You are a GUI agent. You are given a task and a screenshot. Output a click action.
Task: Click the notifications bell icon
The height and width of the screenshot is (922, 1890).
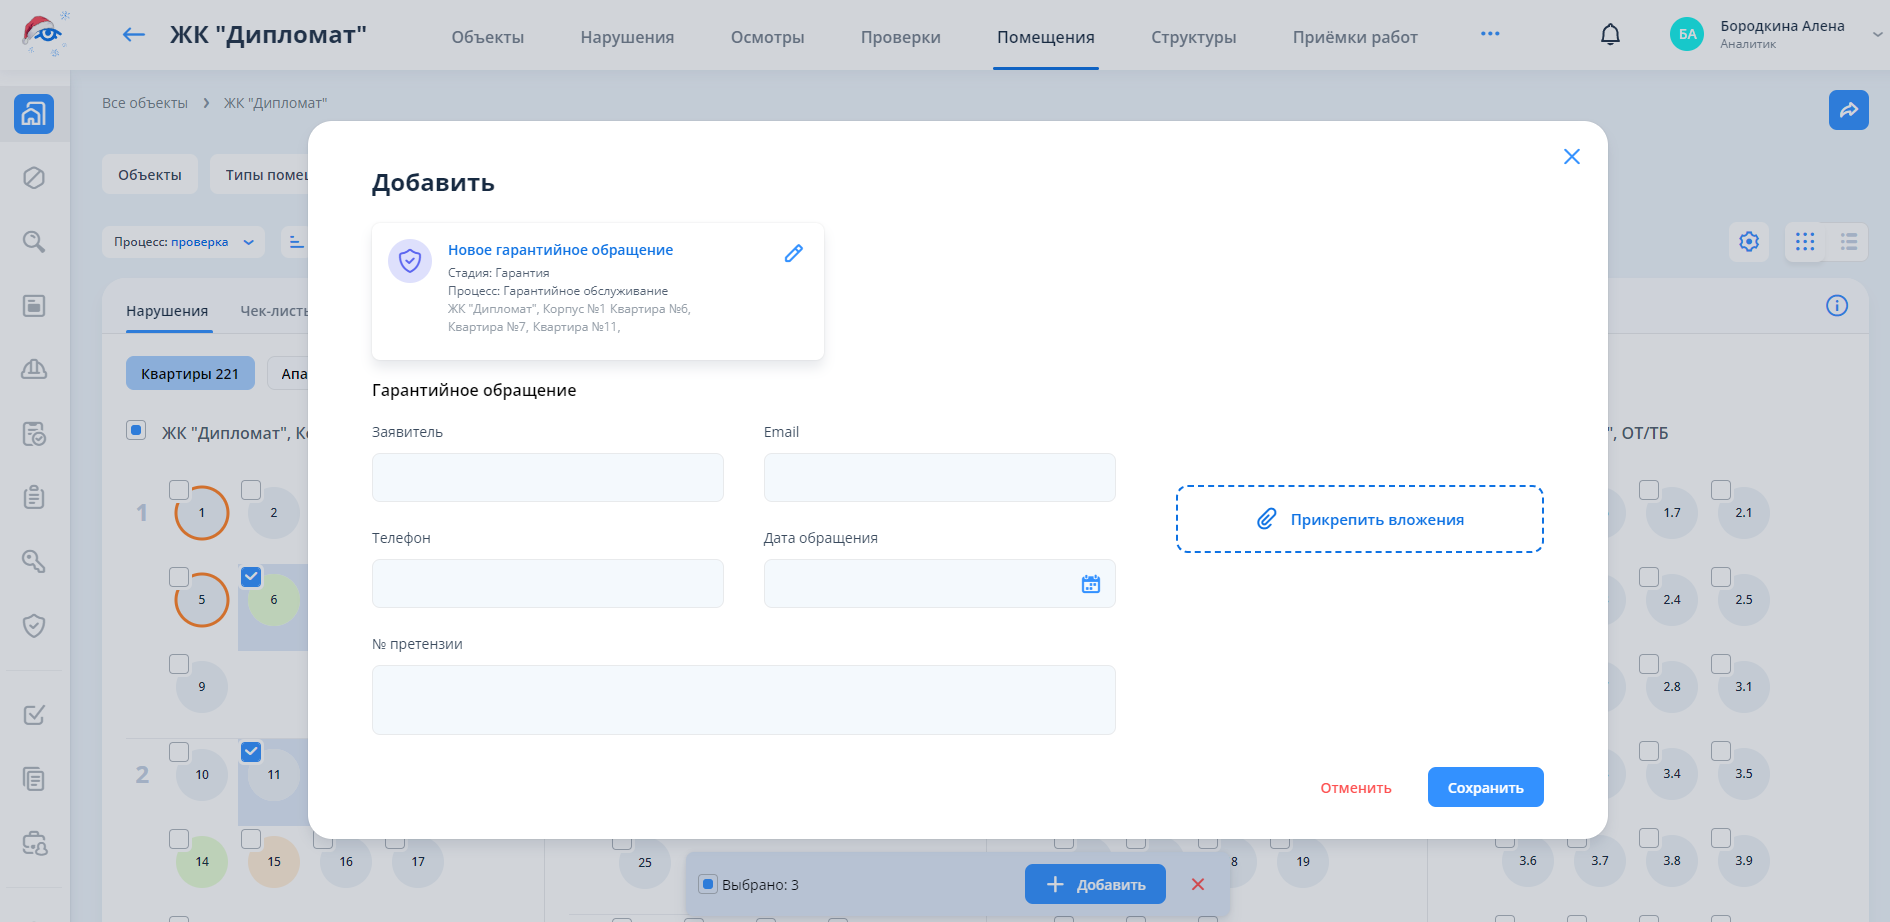coord(1610,35)
